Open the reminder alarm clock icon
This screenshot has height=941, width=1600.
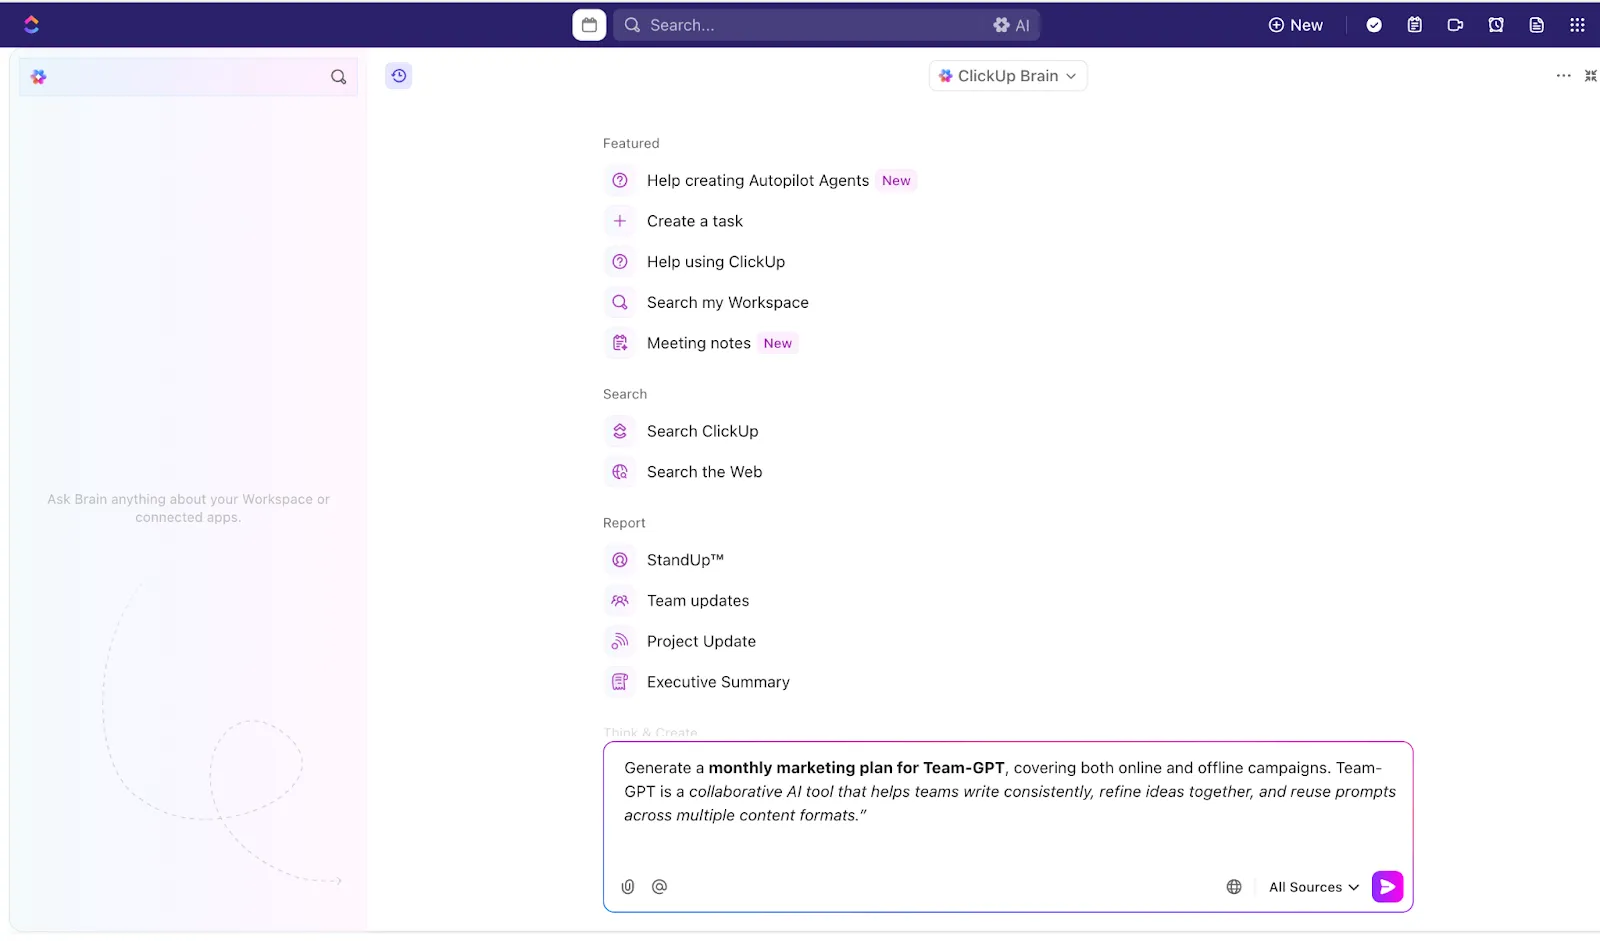[1496, 25]
